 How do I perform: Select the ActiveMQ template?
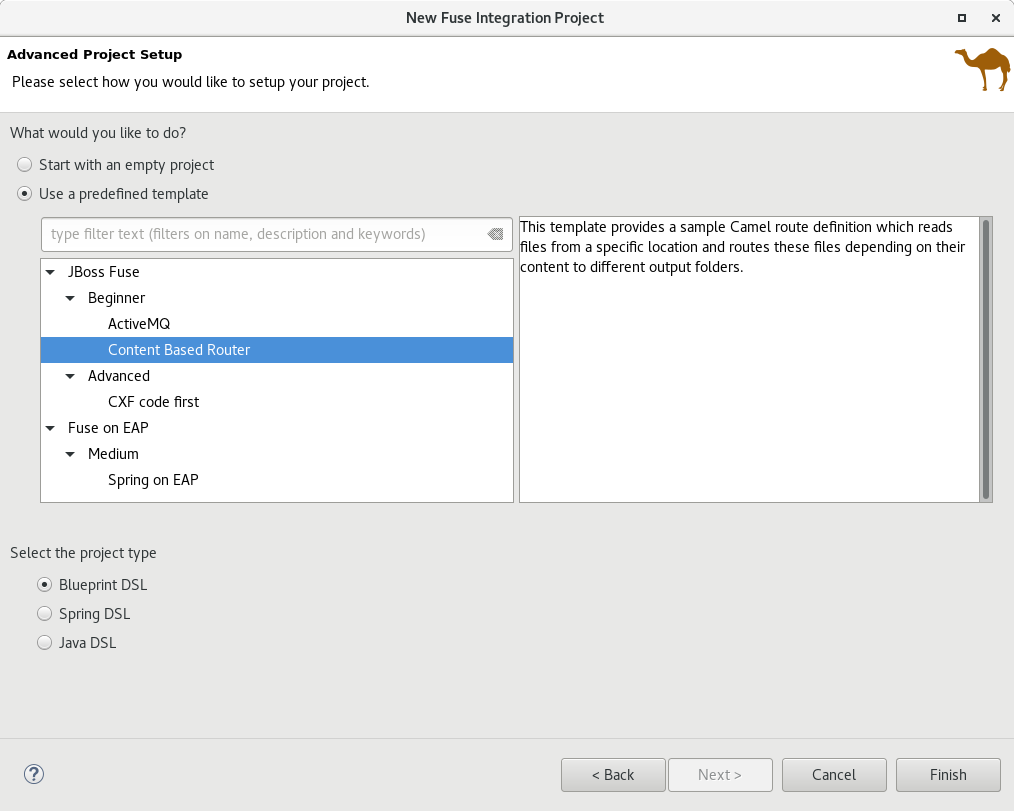[x=139, y=324]
